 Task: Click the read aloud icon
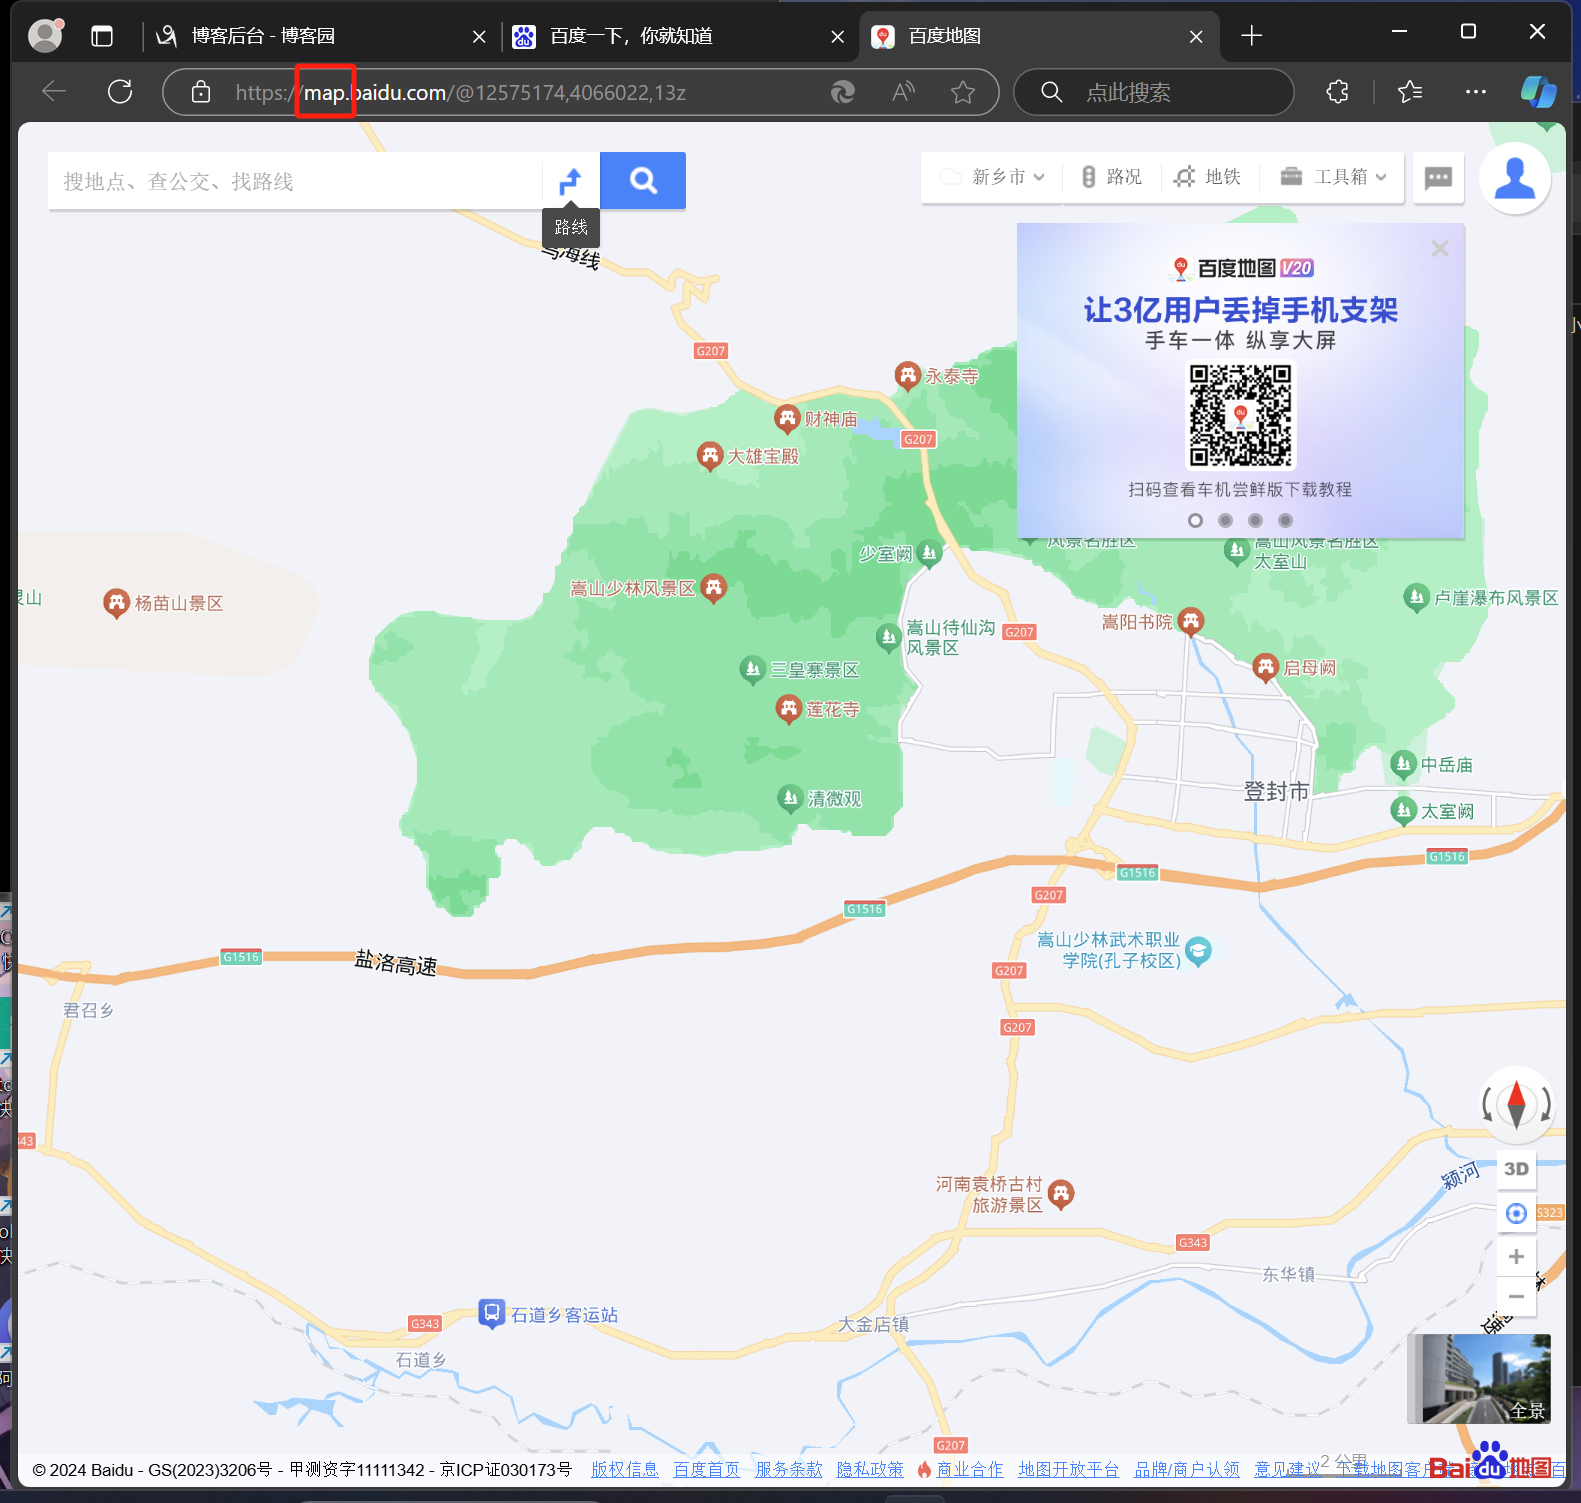tap(903, 92)
